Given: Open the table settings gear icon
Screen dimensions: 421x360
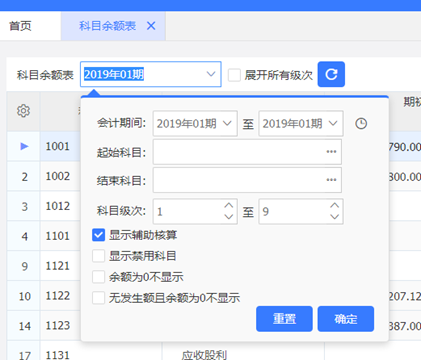Looking at the screenshot, I should click(x=23, y=111).
